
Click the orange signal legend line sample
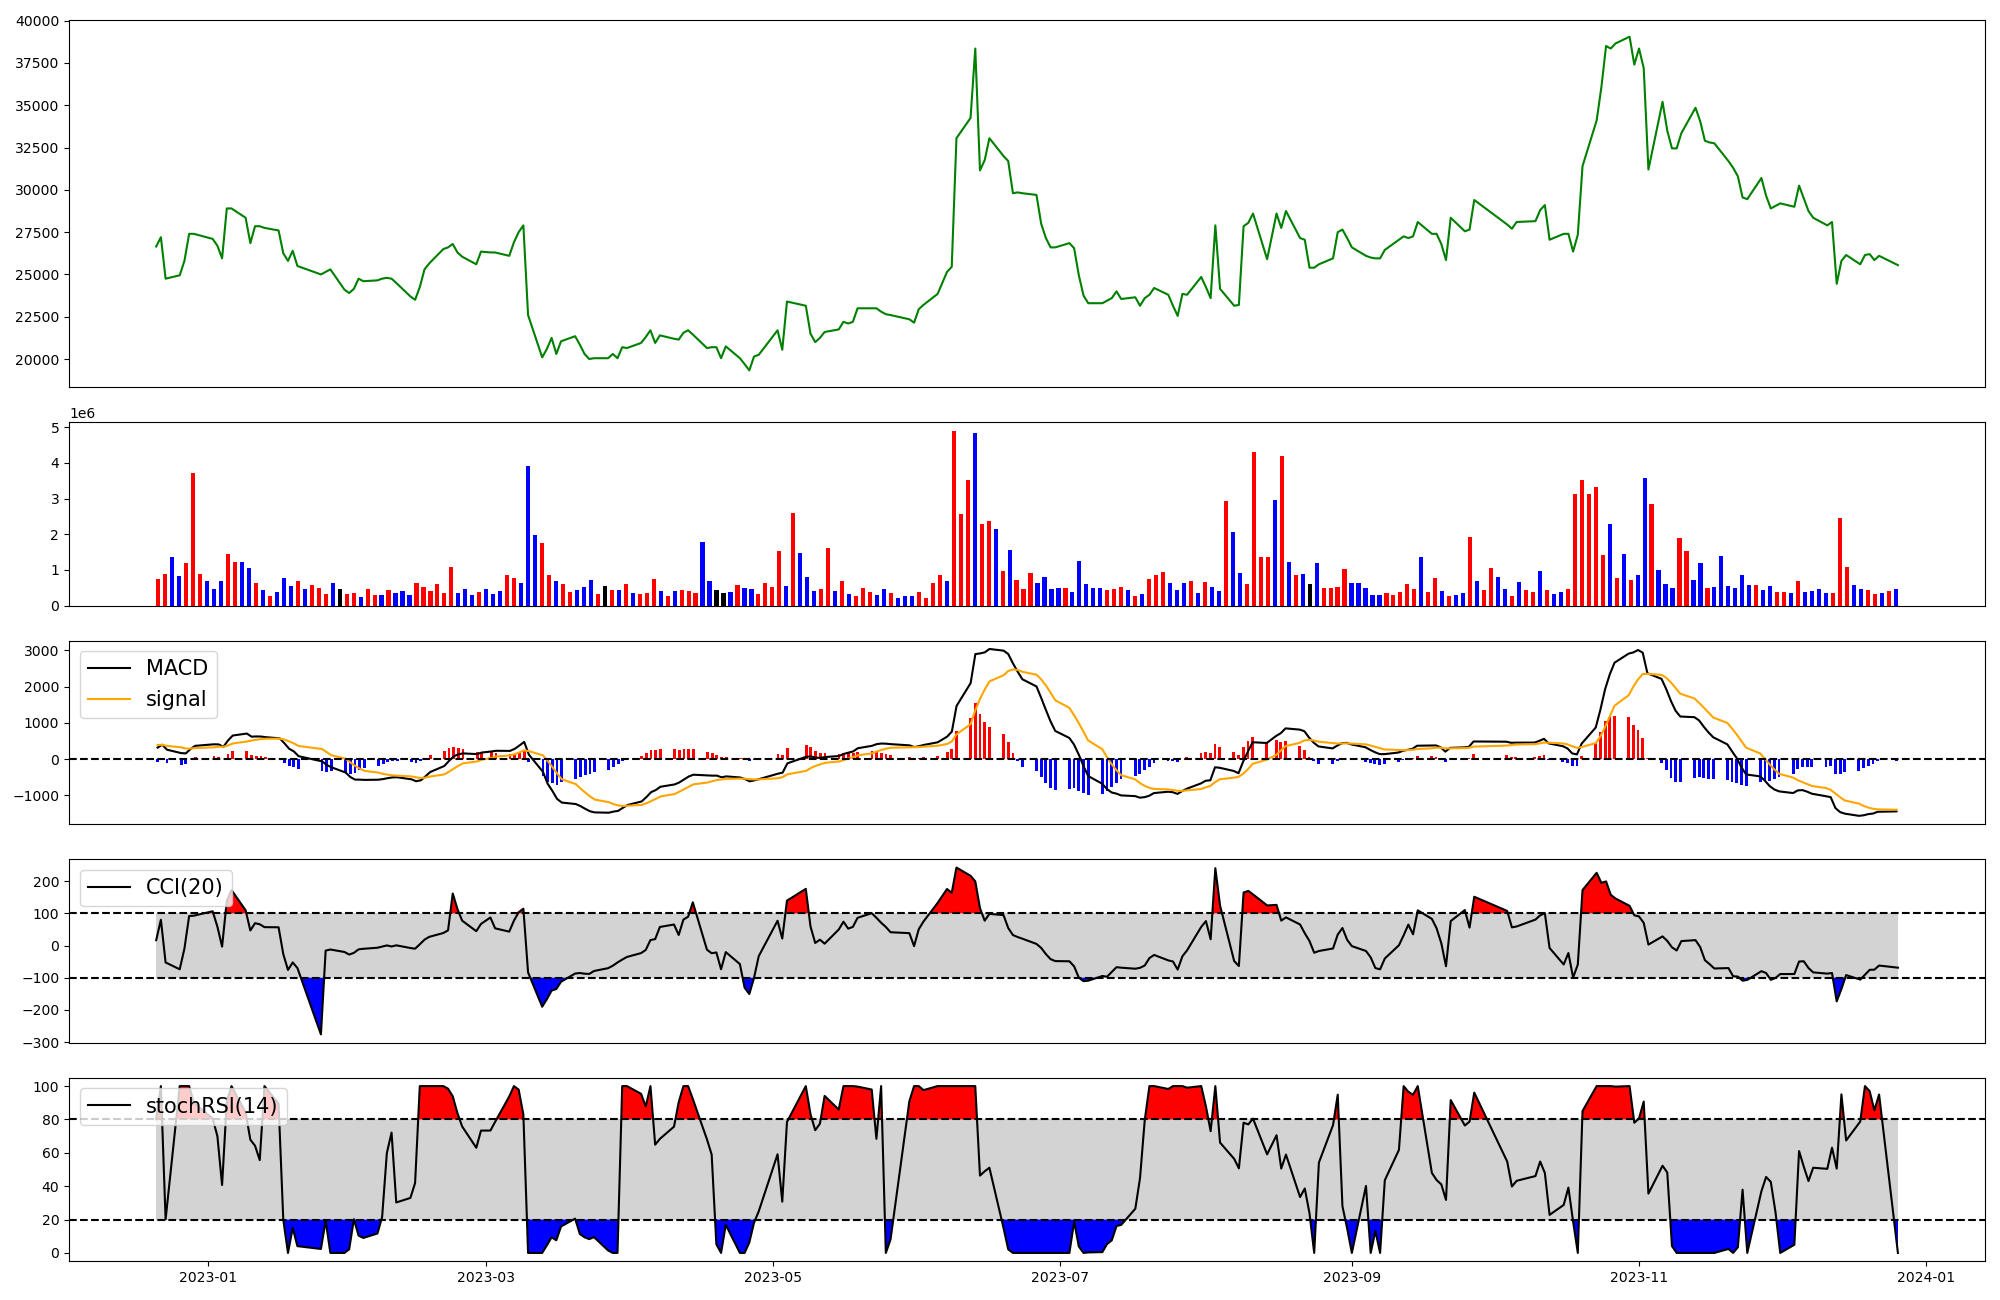(108, 699)
